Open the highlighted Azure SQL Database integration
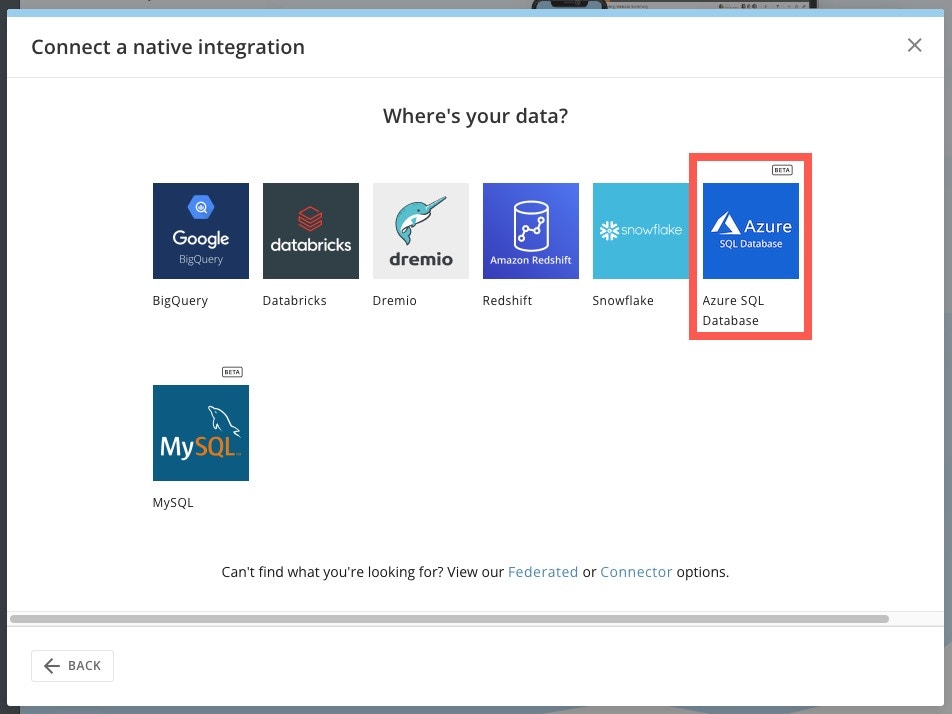952x714 pixels. (750, 230)
